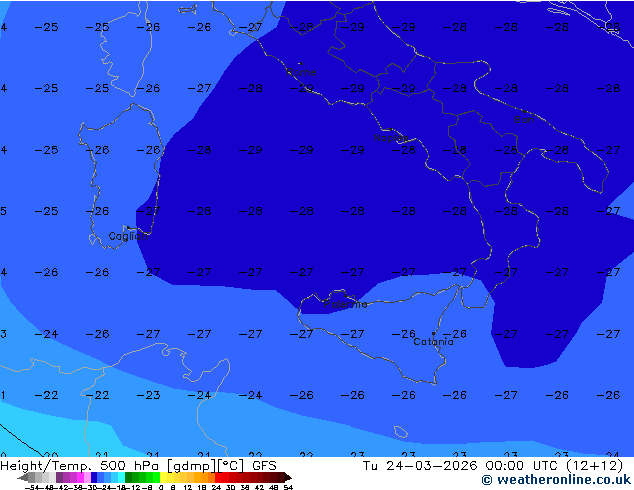Click the dark blue swatch in the color scale
The height and width of the screenshot is (490, 634).
tap(94, 477)
